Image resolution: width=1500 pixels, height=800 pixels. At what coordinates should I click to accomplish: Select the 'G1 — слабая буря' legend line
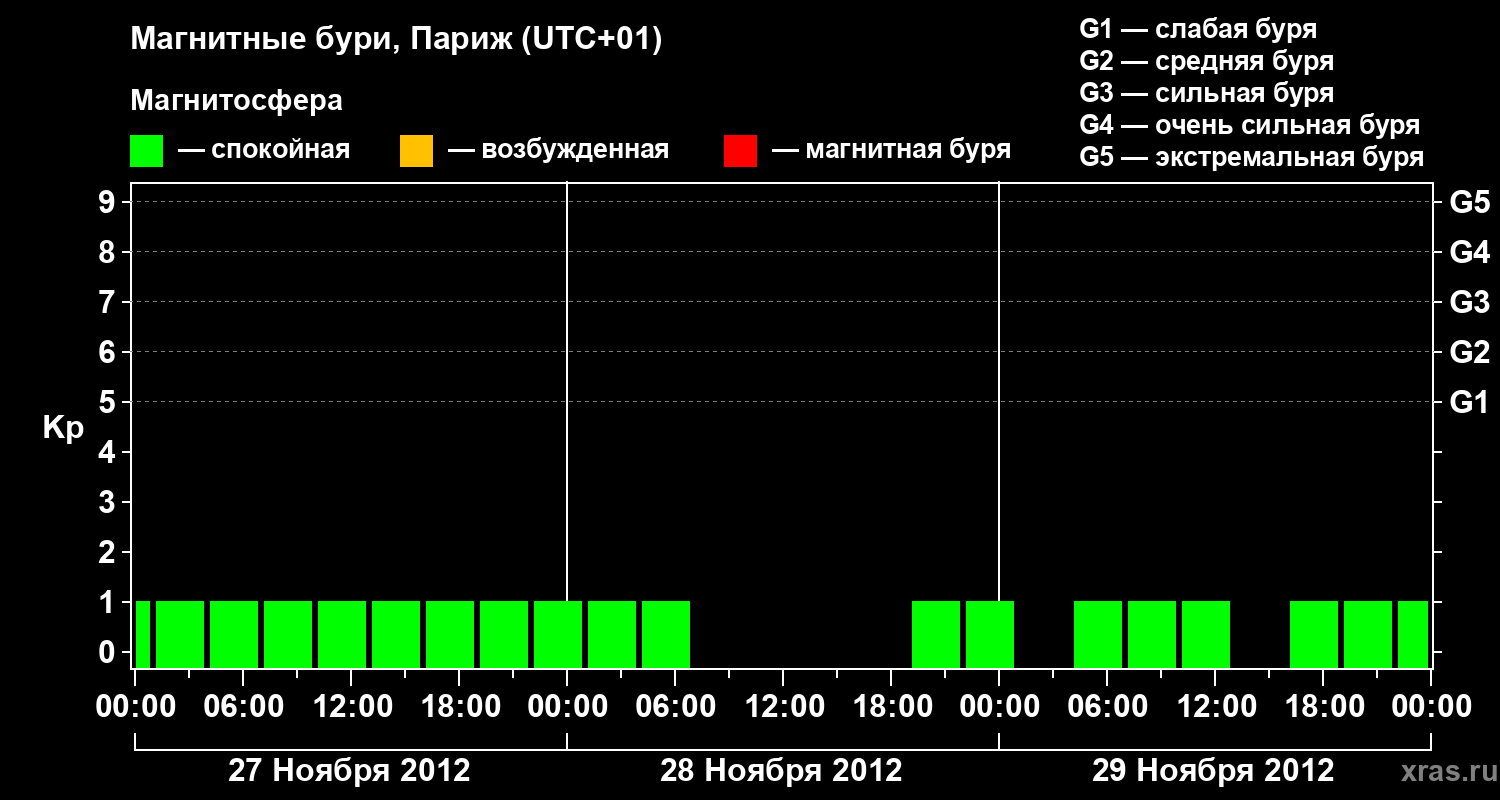coord(1198,29)
